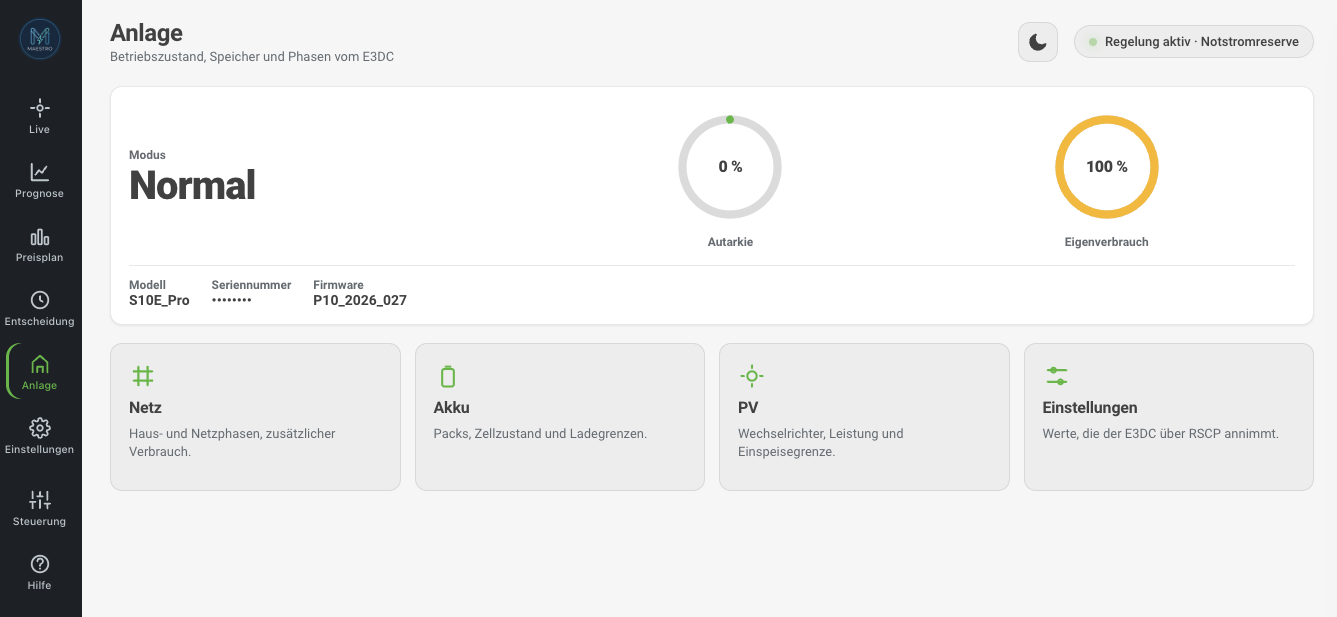Click the Autarkie gauge showing 0 %
This screenshot has width=1337, height=617.
(x=730, y=167)
